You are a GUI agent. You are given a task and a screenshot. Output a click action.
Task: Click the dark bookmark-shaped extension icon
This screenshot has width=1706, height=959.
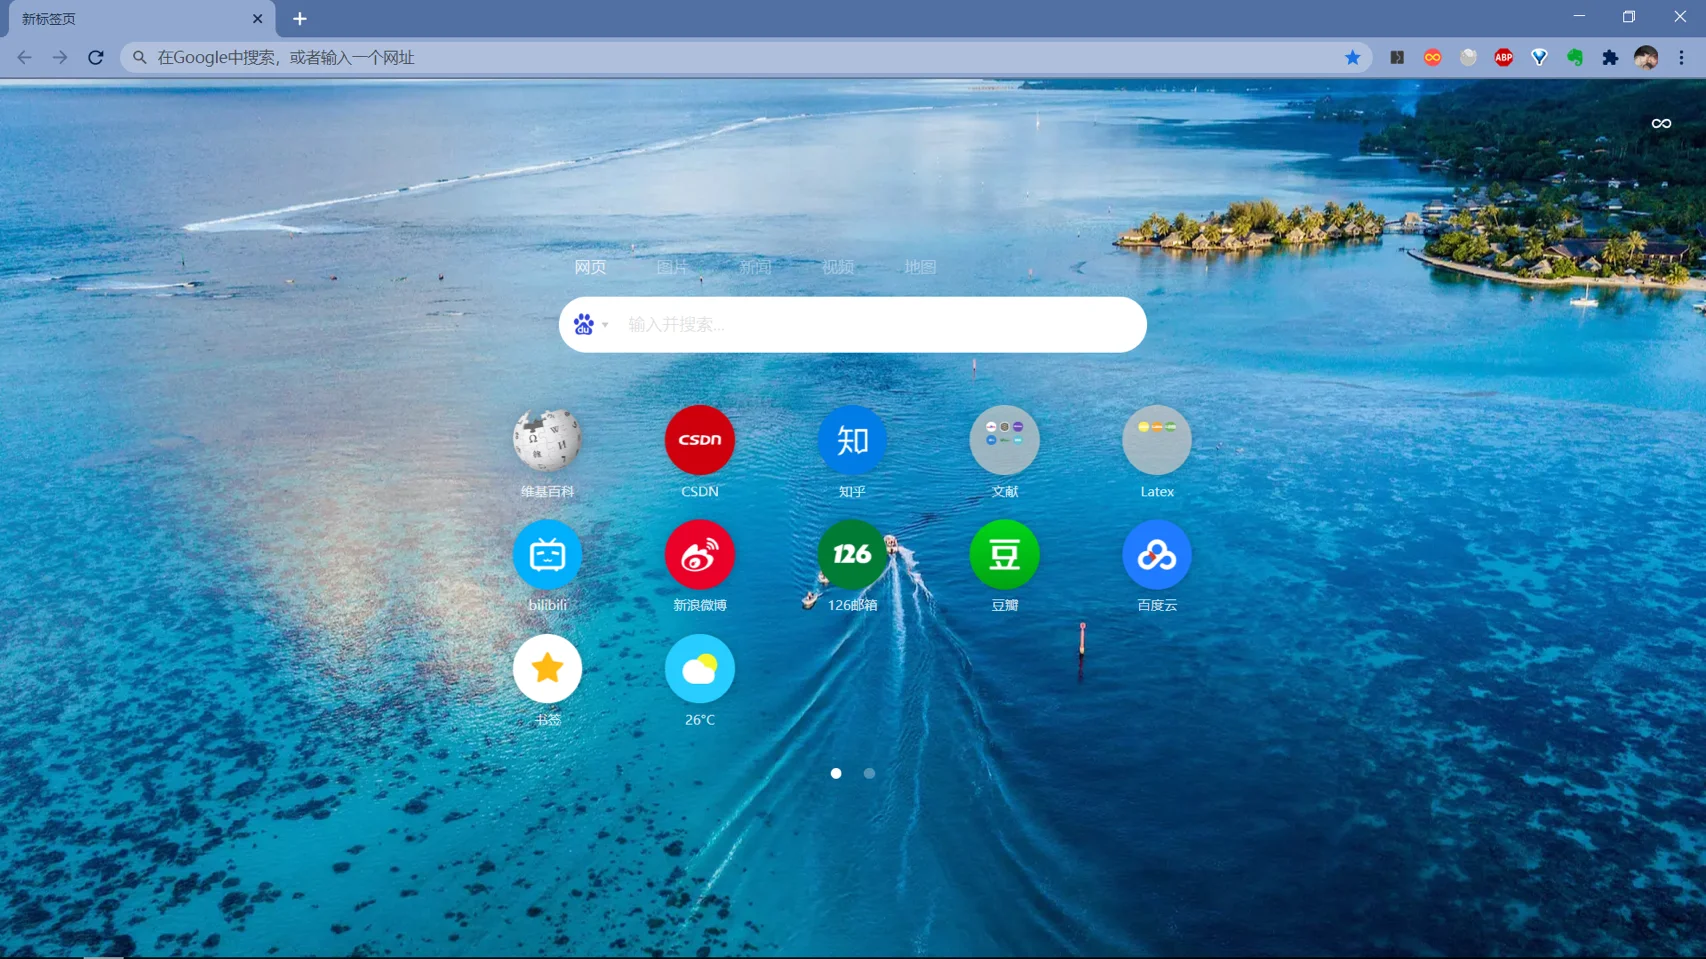pyautogui.click(x=1397, y=57)
